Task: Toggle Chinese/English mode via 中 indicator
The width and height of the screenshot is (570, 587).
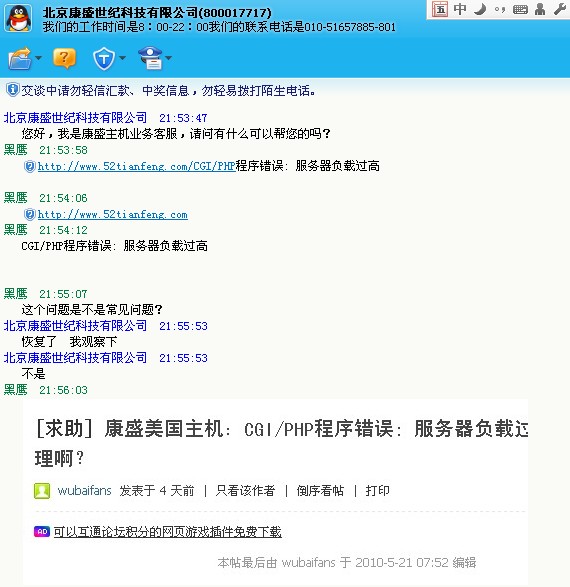Action: pyautogui.click(x=460, y=9)
